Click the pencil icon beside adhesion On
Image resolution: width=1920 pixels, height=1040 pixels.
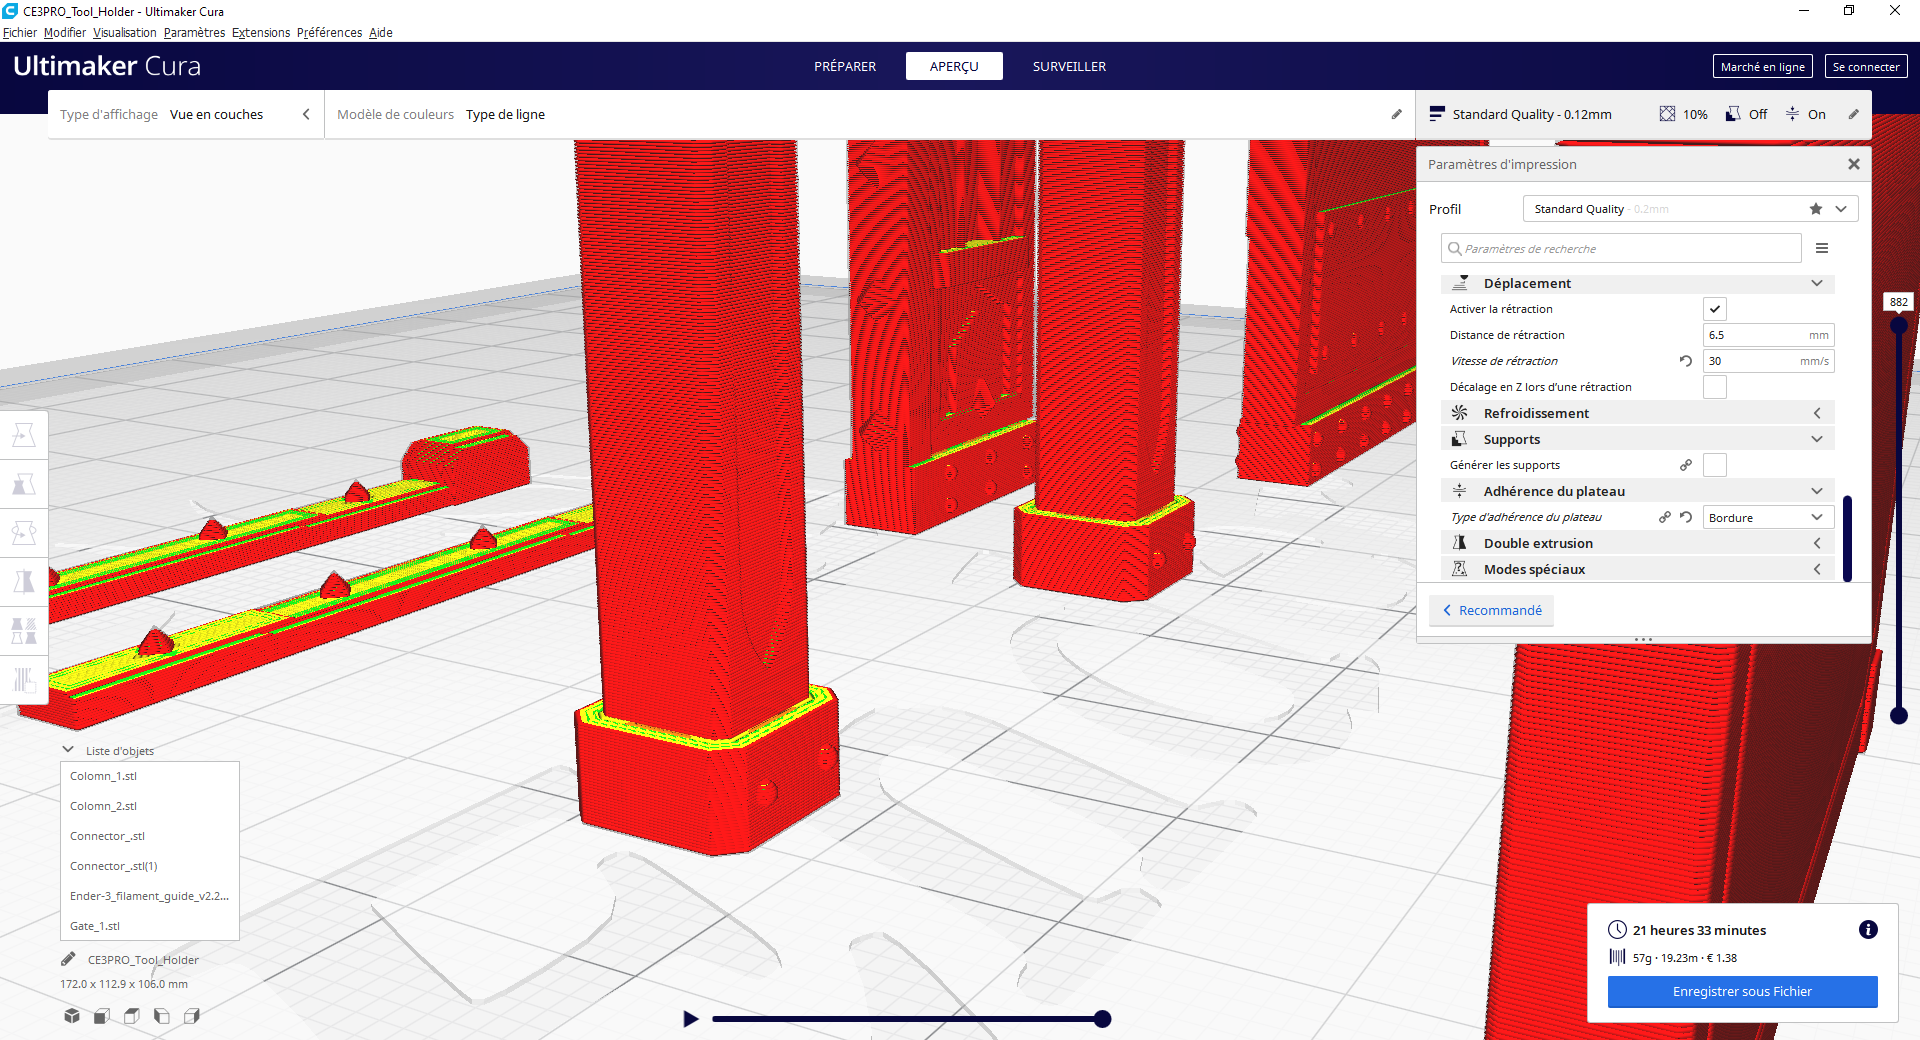pyautogui.click(x=1853, y=114)
